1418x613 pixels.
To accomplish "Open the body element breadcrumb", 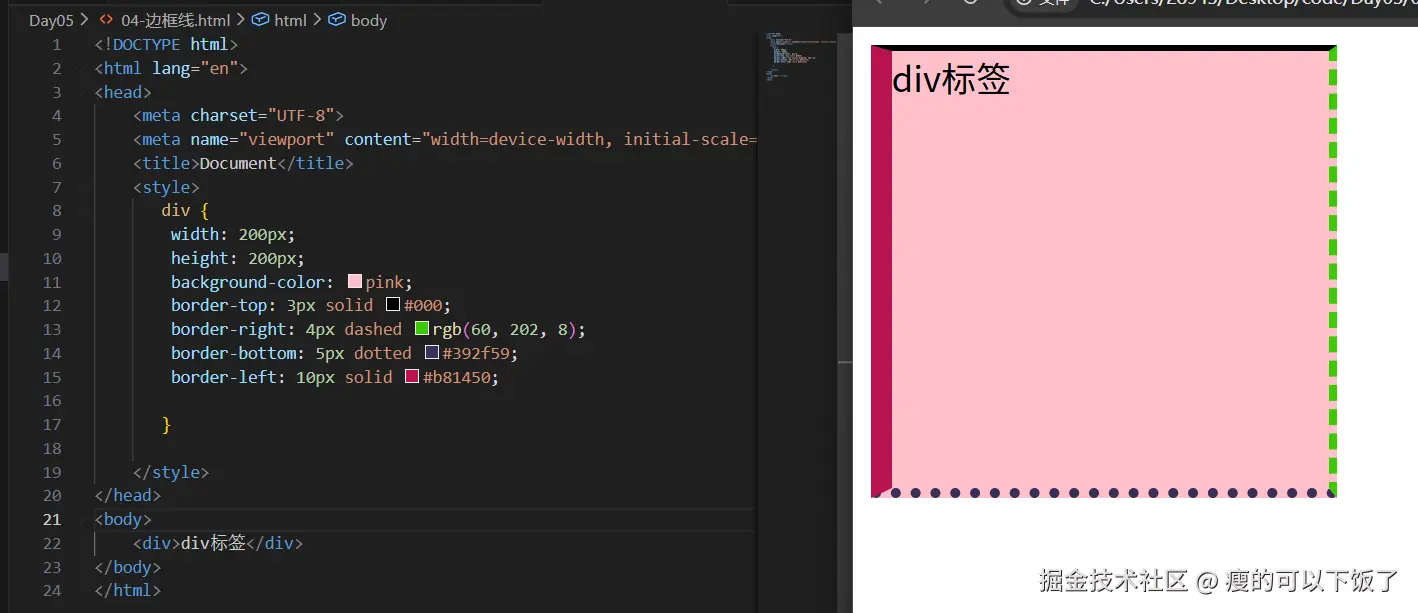I will pos(369,20).
